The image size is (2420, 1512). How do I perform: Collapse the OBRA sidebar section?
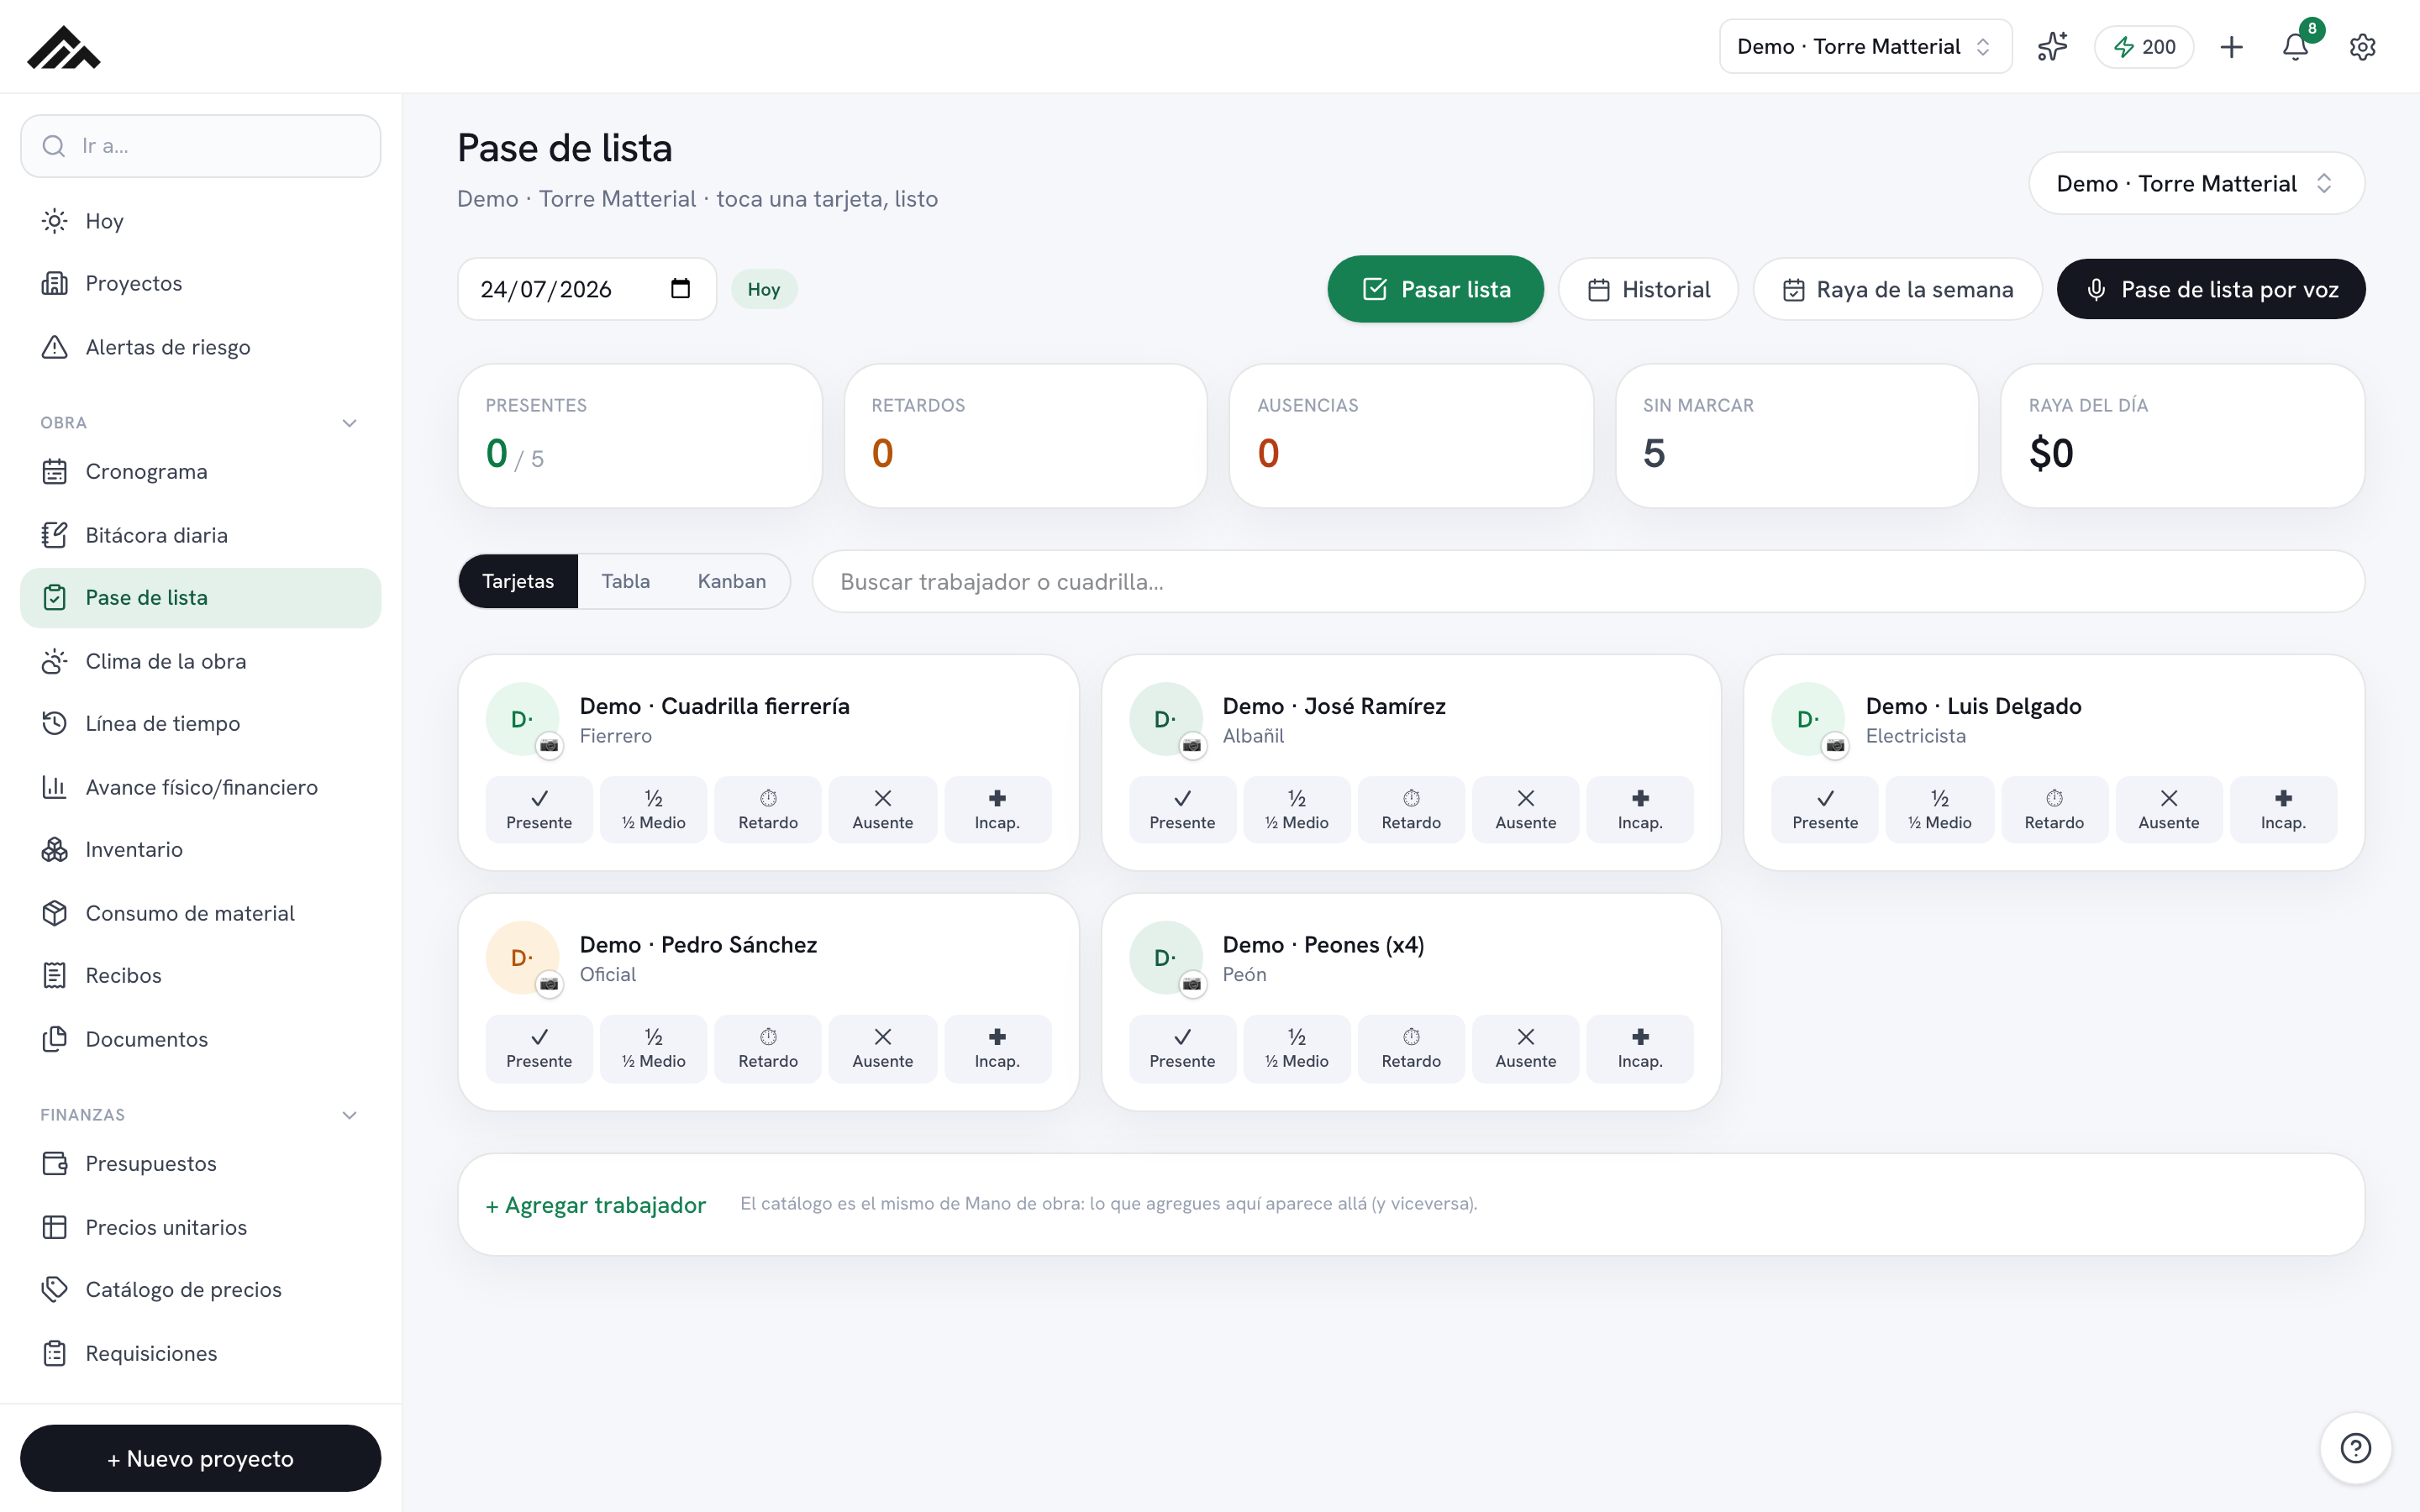[349, 423]
